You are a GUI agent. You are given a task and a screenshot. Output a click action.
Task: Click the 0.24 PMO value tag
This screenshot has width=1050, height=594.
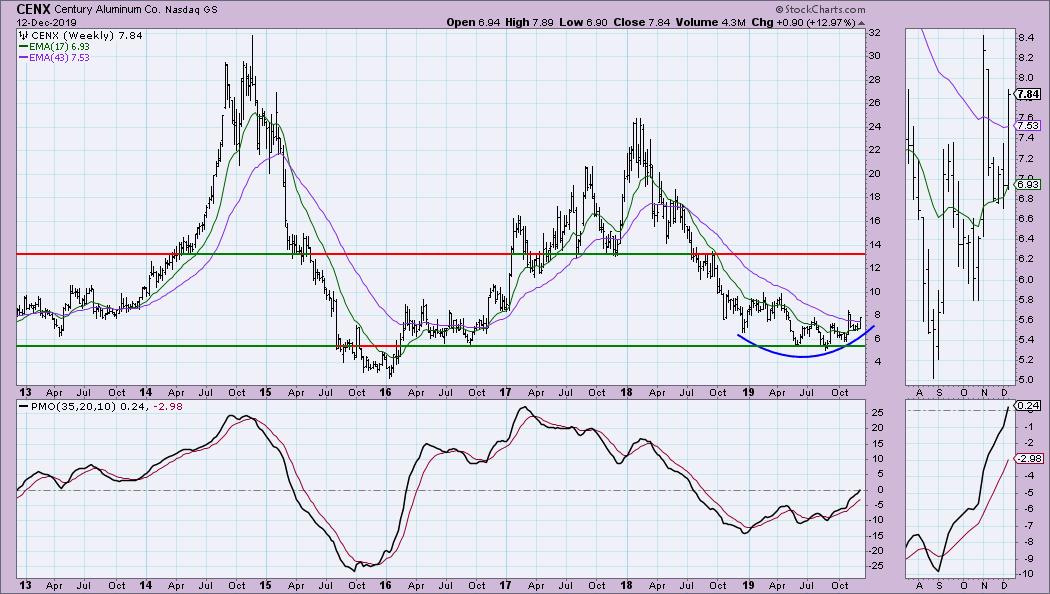(x=1027, y=405)
